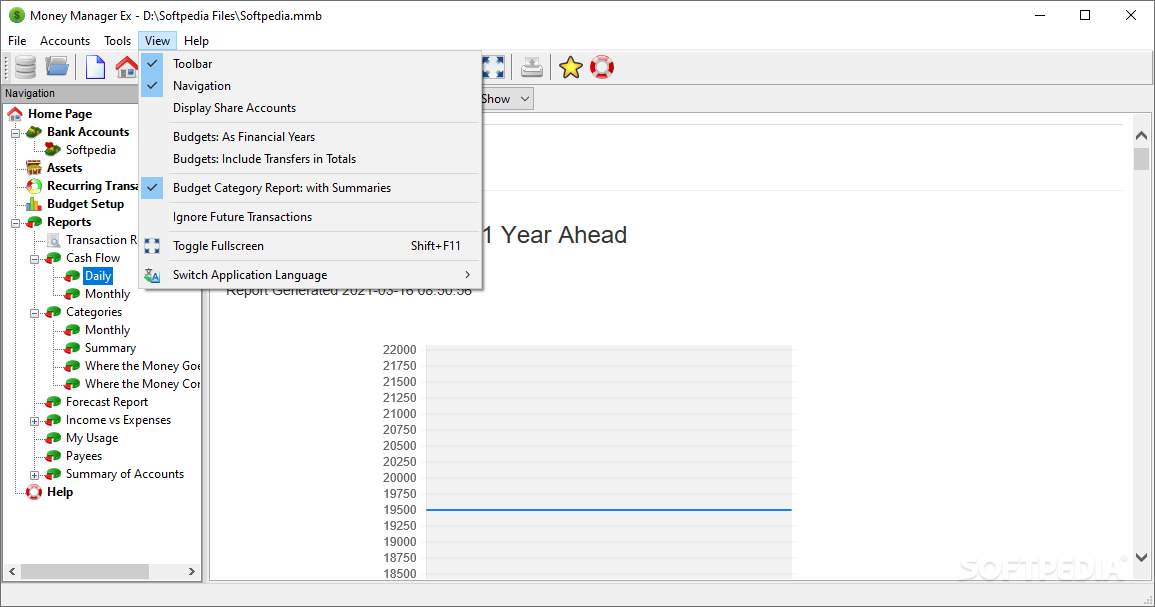The width and height of the screenshot is (1155, 607).
Task: Disable Budget Category Report: with Summaries
Action: click(311, 188)
